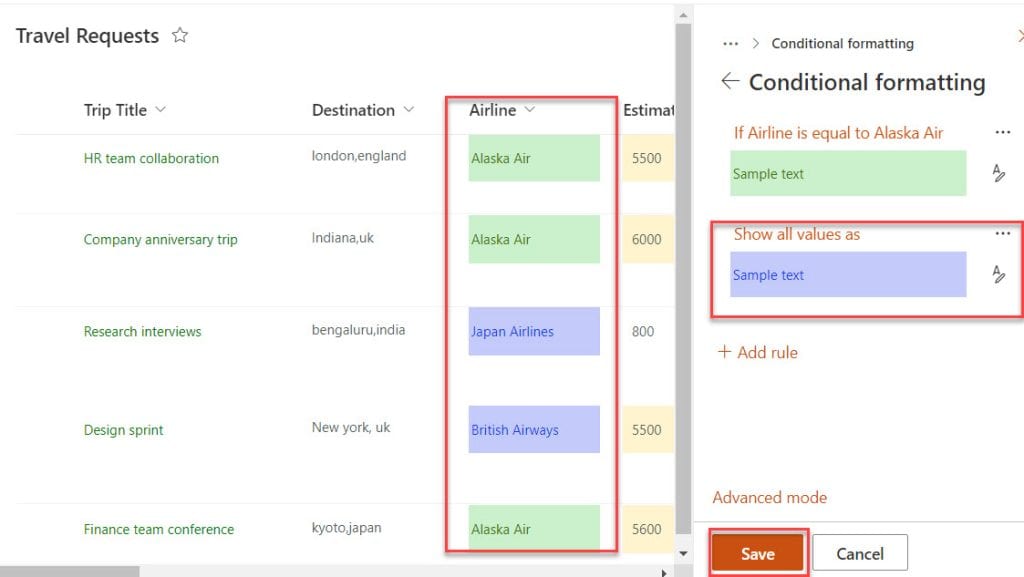Viewport: 1024px width, 577px height.
Task: Click the Travel Requests list title
Action: [x=87, y=36]
